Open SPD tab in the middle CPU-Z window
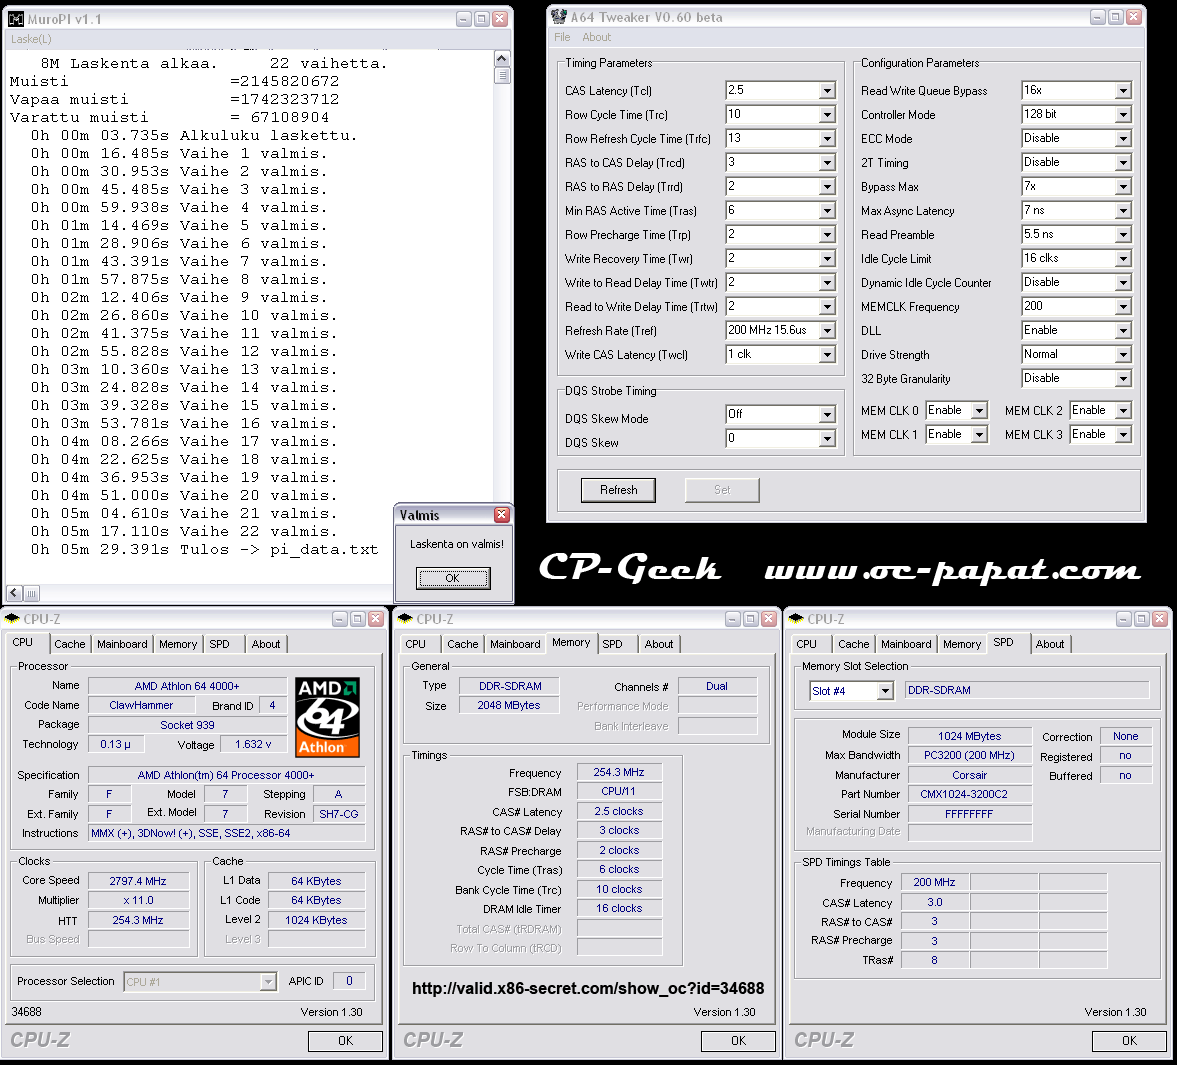The width and height of the screenshot is (1177, 1065). pos(613,644)
